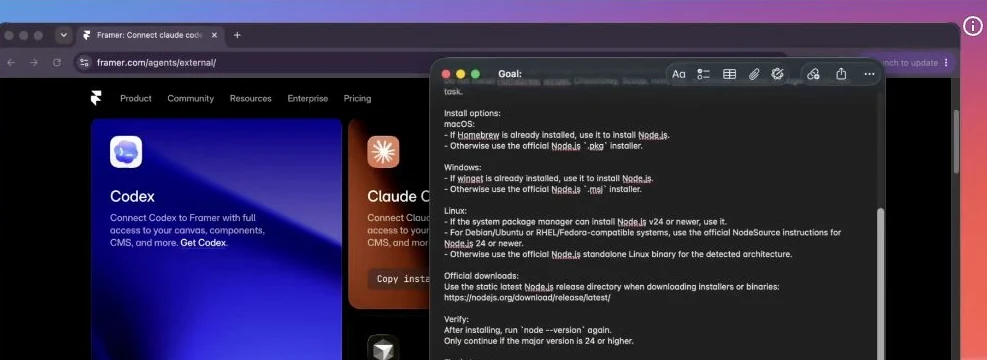Click the dark cube icon below Claude card
987x360 pixels.
(x=383, y=349)
